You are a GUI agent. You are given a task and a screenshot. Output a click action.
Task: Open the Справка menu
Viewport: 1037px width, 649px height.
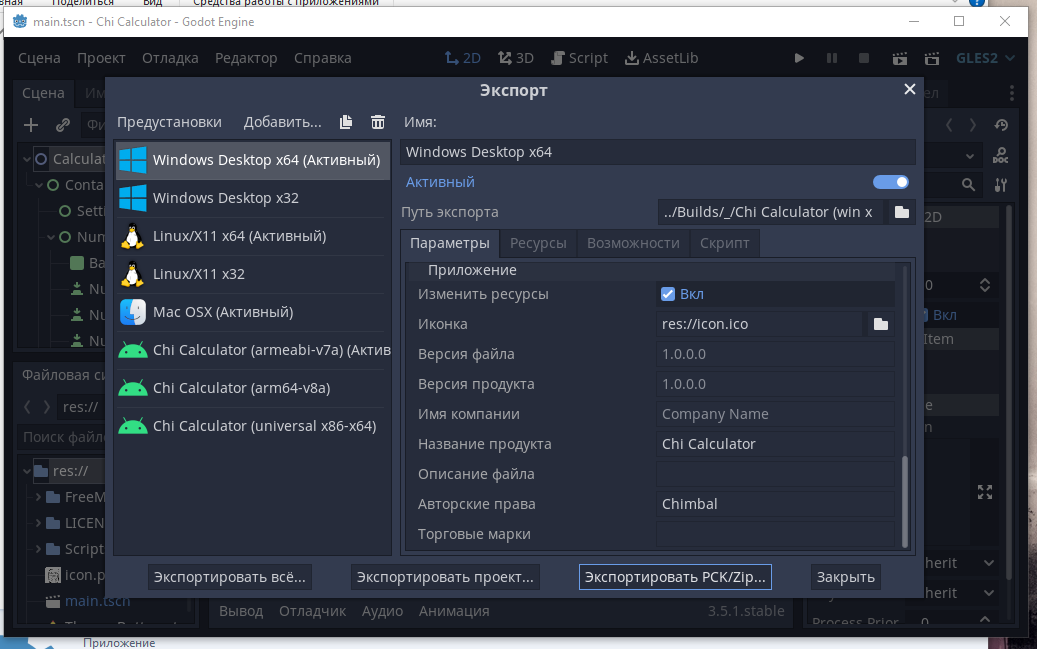(323, 58)
